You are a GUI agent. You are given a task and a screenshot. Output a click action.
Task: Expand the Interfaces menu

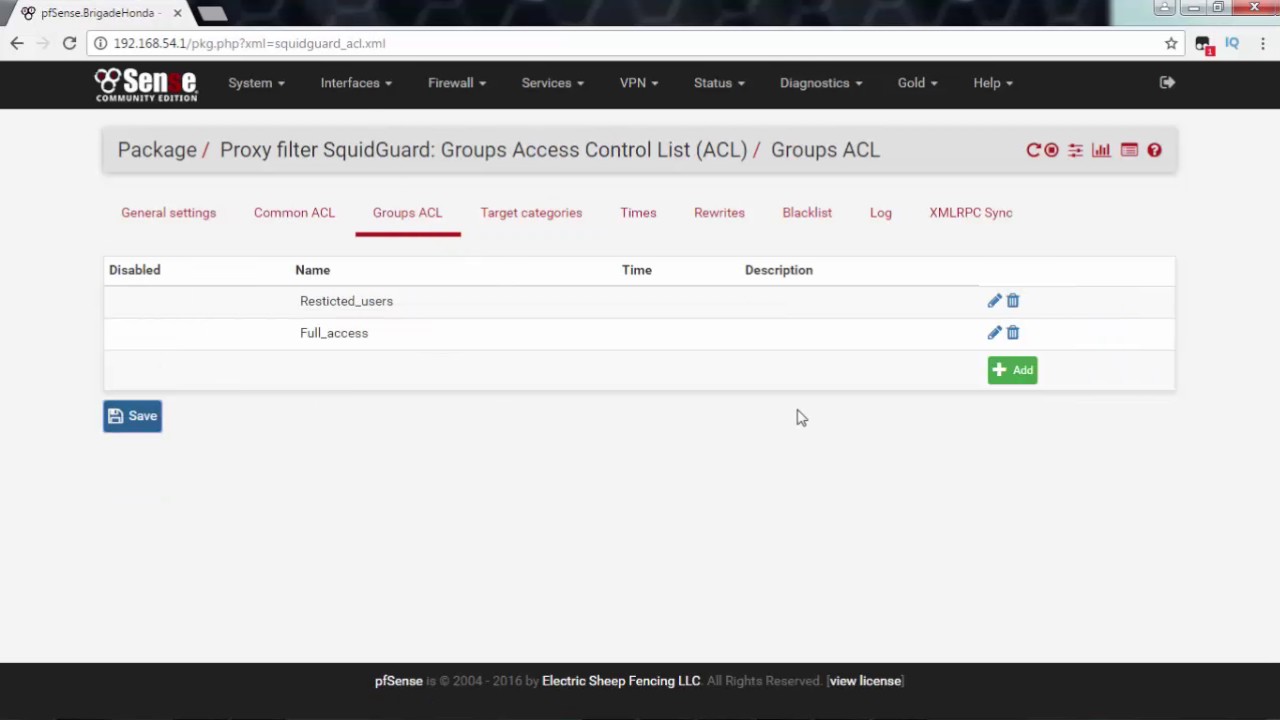click(x=356, y=83)
